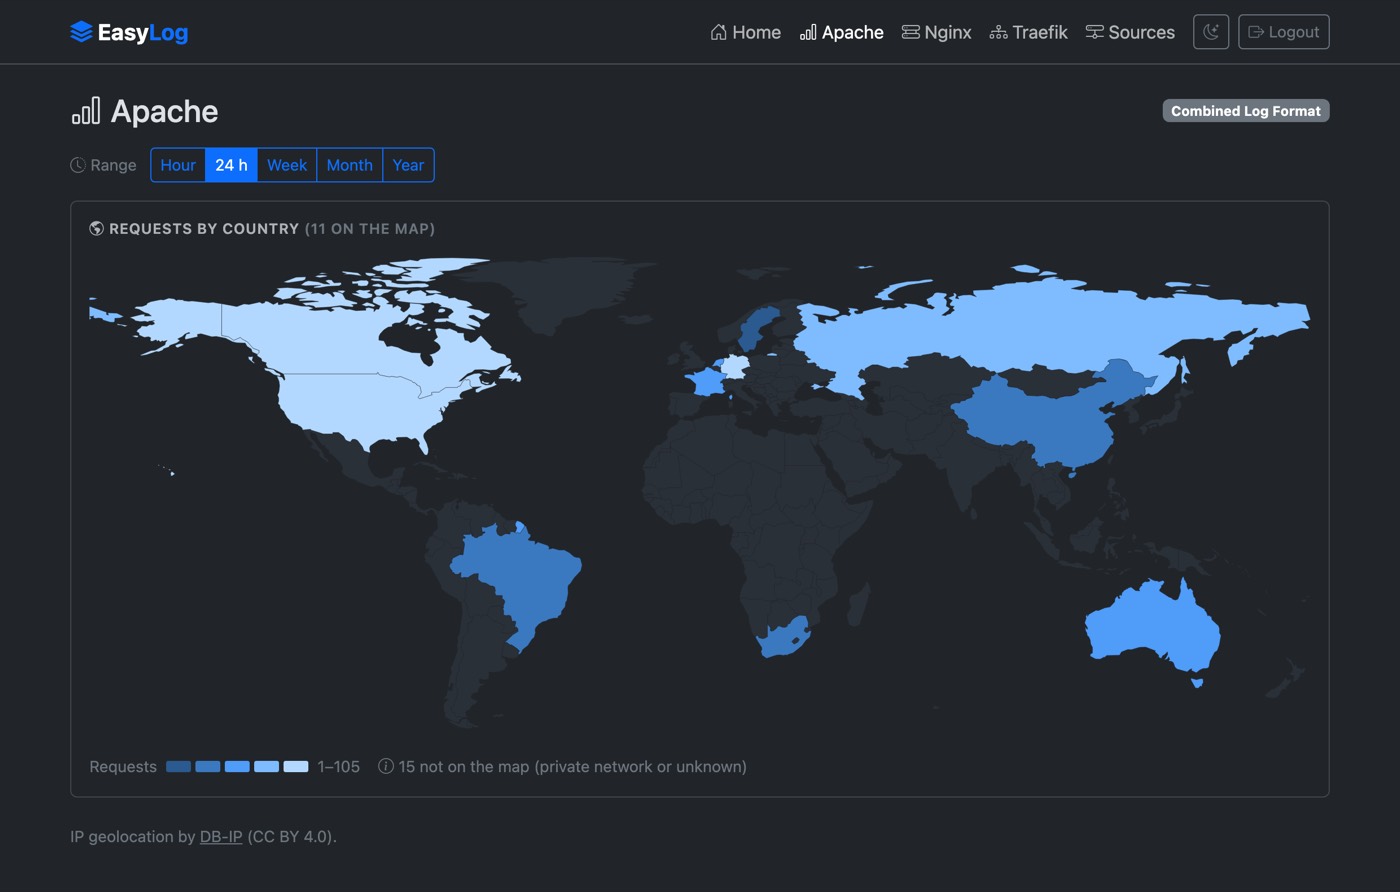
Task: Click France on the world map
Action: (x=707, y=383)
